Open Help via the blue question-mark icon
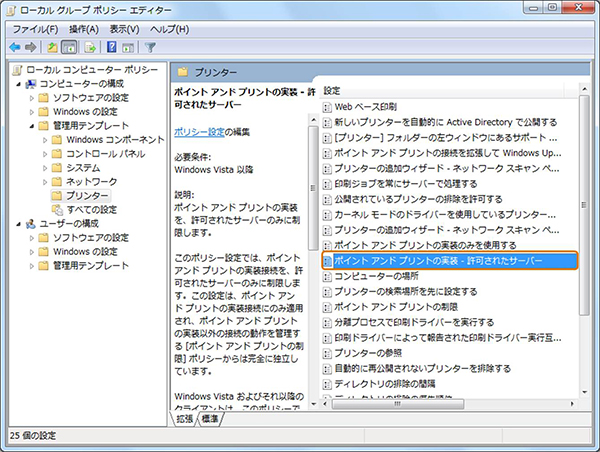600x452 pixels. pos(113,46)
